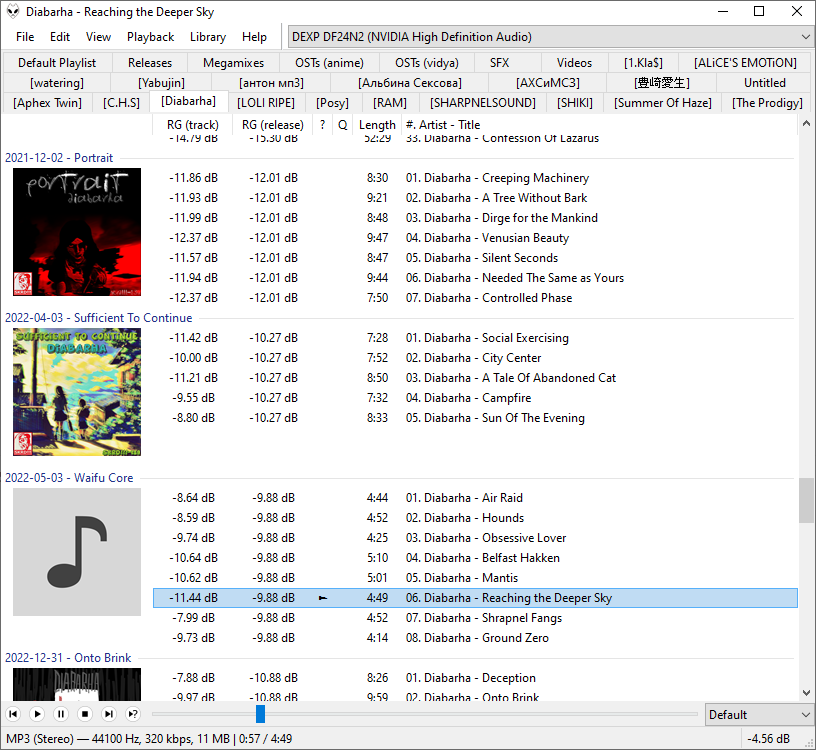
Task: Switch to the [АХСиМСЗ] tab
Action: (x=547, y=83)
